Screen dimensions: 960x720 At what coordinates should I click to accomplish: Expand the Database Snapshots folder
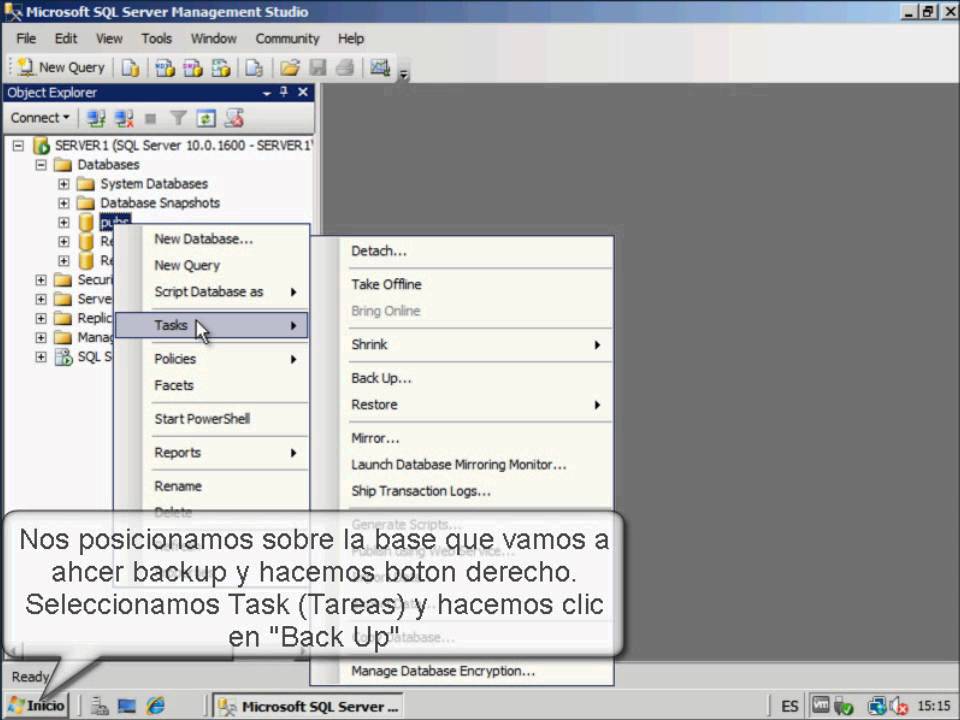[64, 203]
